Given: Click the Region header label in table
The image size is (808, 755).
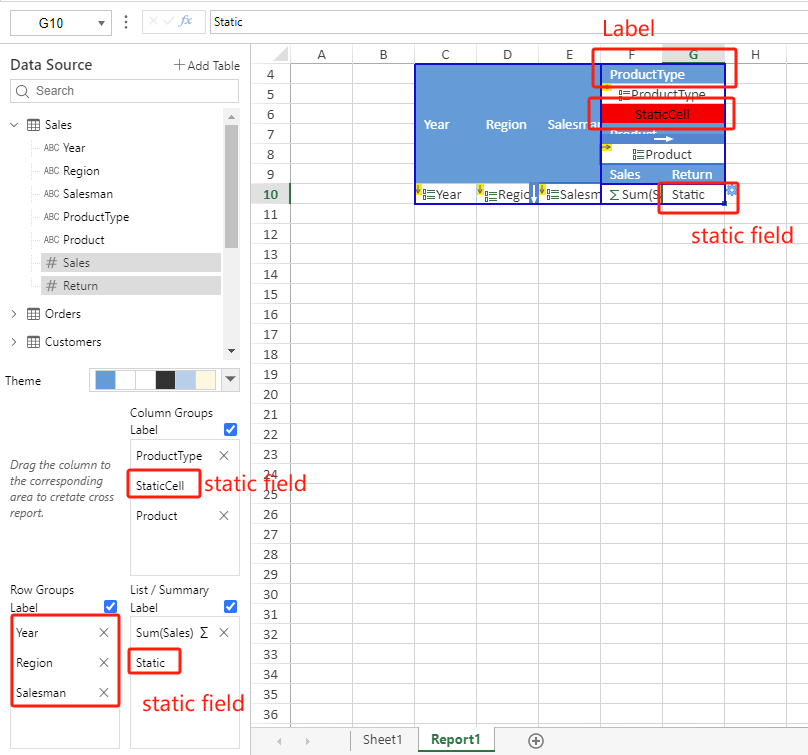Looking at the screenshot, I should point(507,125).
